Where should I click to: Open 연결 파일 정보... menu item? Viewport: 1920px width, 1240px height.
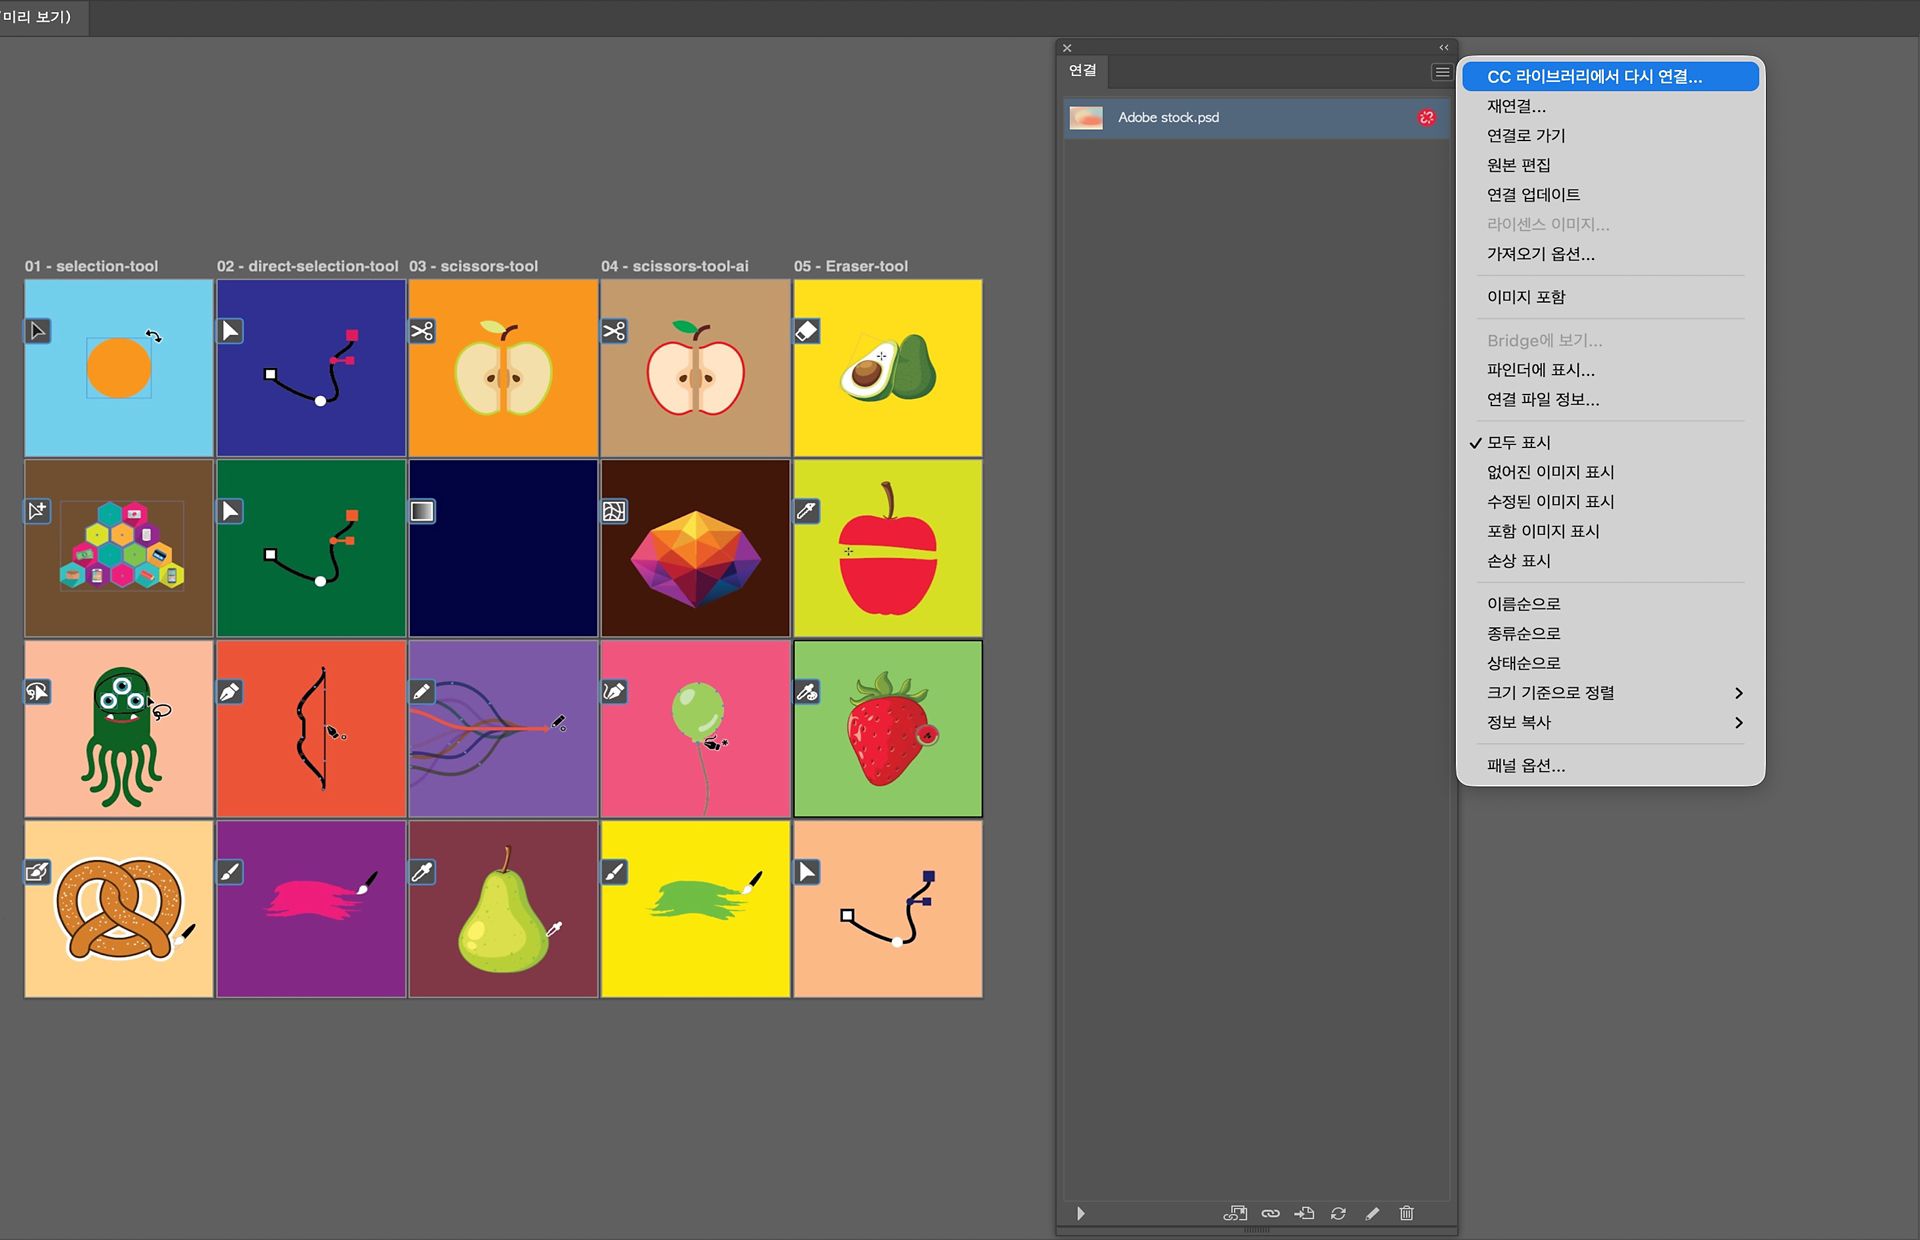pos(1610,400)
